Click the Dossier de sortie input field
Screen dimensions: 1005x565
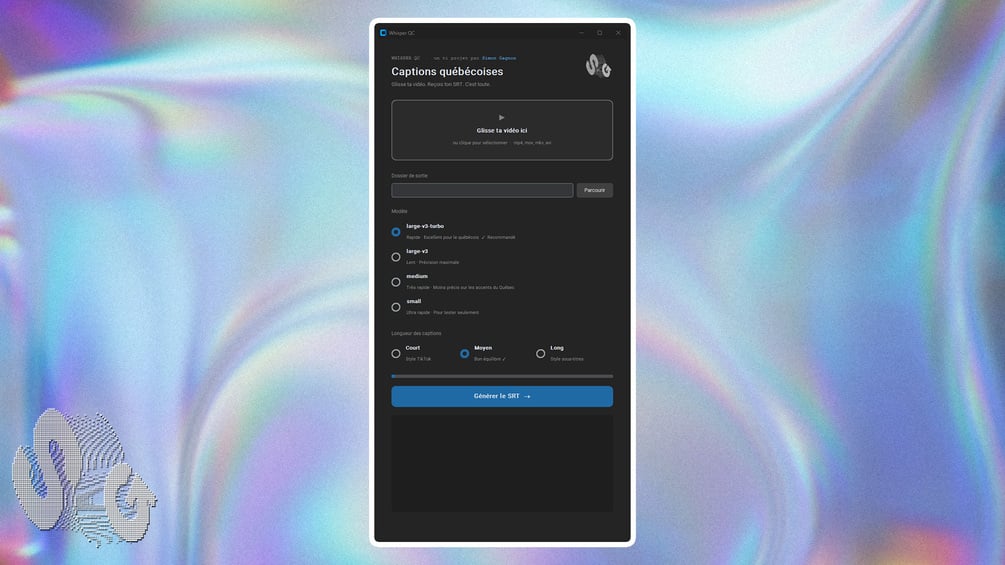482,190
